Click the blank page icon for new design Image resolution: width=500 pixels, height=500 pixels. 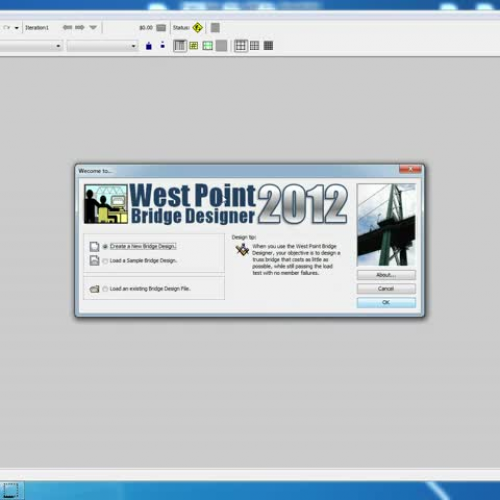(x=94, y=247)
